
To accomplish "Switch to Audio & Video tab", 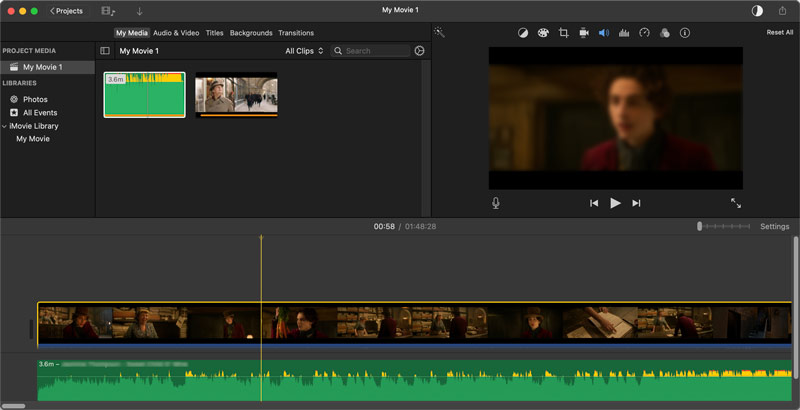I will 176,33.
